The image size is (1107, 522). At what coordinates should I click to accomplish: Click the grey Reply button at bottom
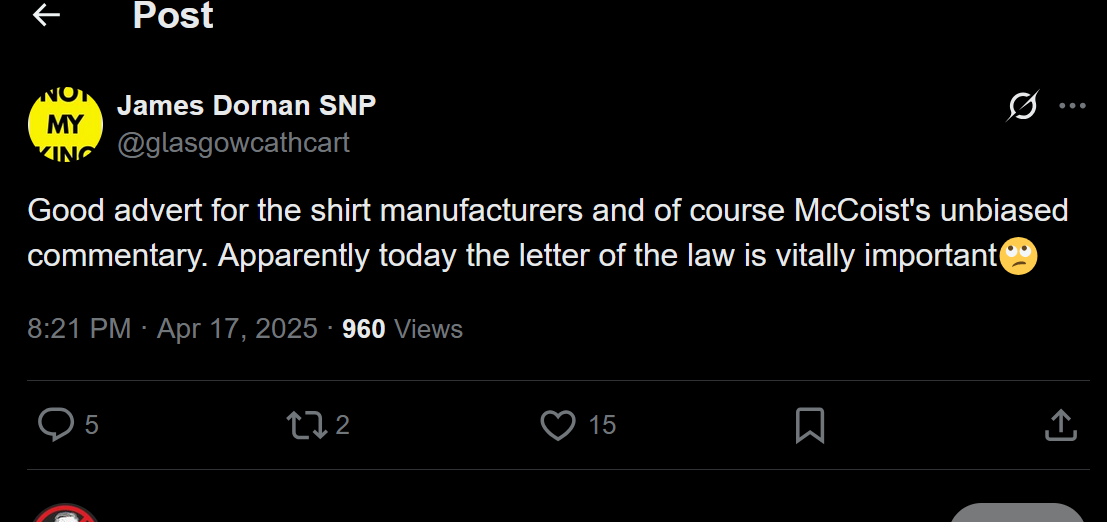click(x=1017, y=514)
